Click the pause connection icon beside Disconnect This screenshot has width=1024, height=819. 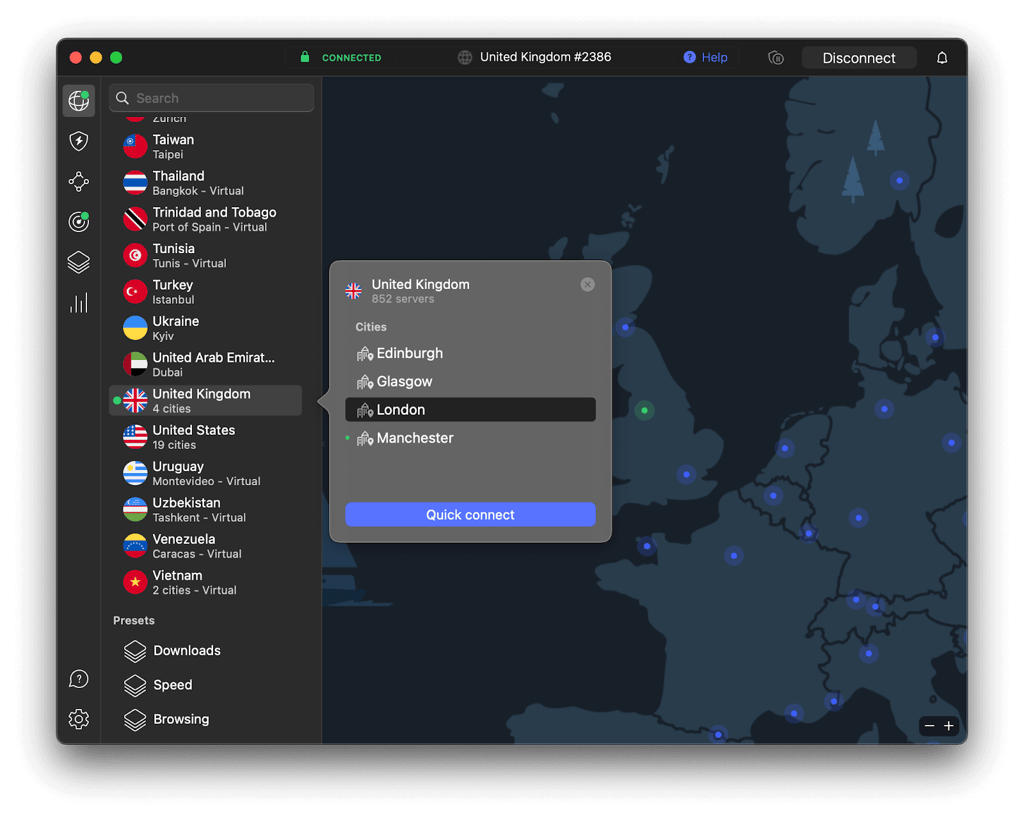776,57
